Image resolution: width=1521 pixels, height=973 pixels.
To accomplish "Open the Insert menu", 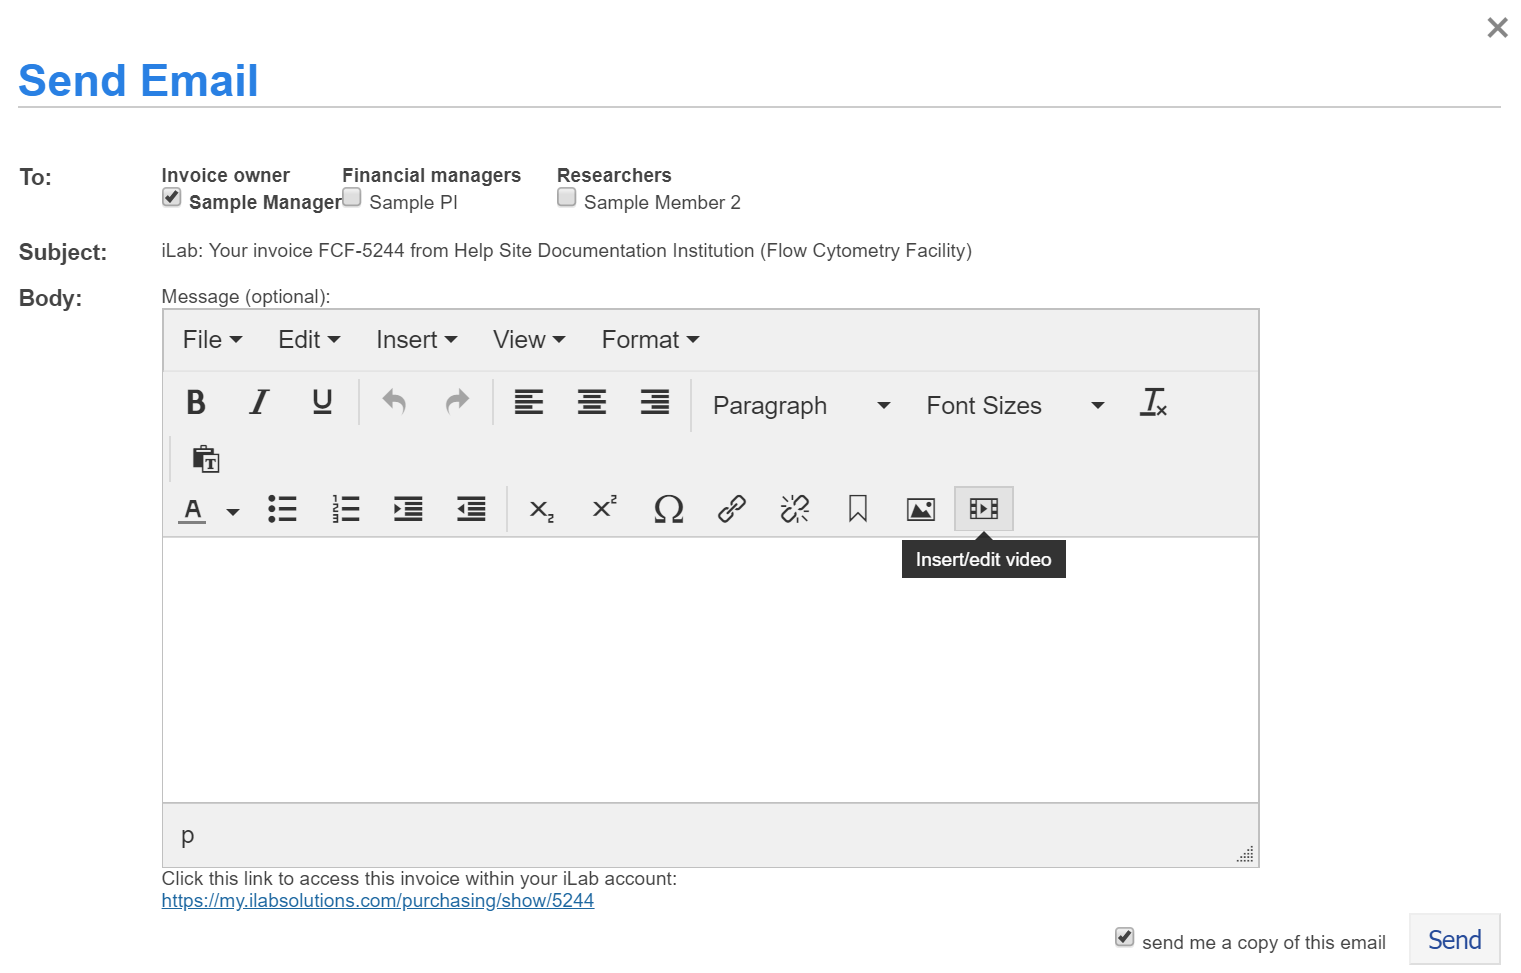I will pyautogui.click(x=416, y=340).
